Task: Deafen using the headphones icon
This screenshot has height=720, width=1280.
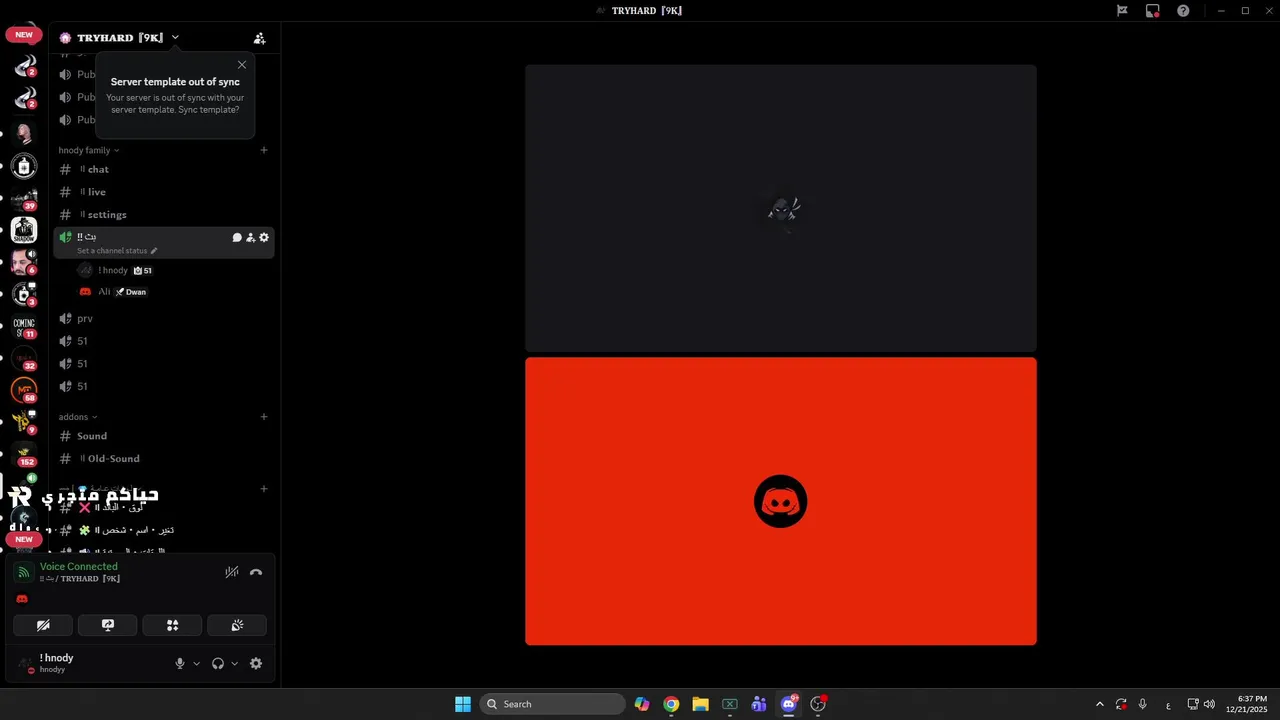Action: point(218,664)
